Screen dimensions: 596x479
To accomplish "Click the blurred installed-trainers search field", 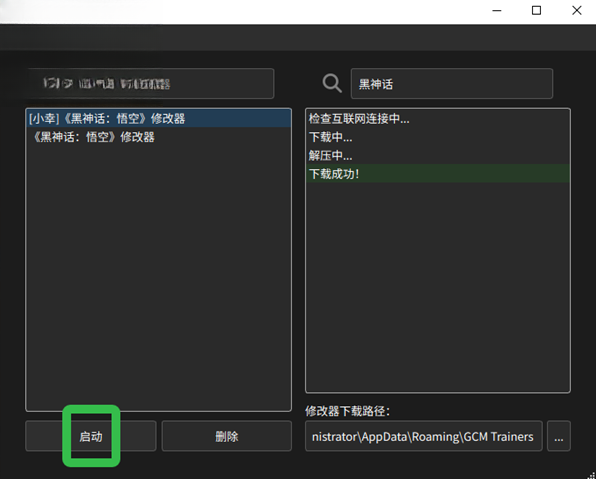I will (151, 84).
